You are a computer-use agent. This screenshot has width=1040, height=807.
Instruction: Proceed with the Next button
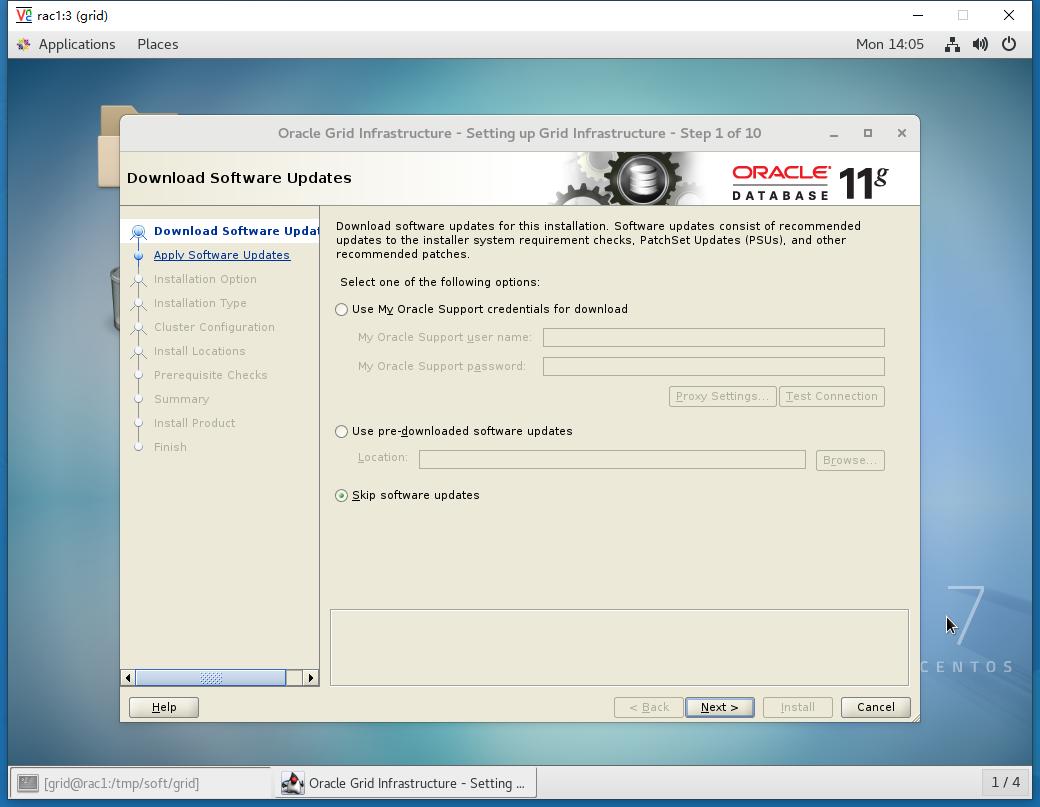click(720, 708)
